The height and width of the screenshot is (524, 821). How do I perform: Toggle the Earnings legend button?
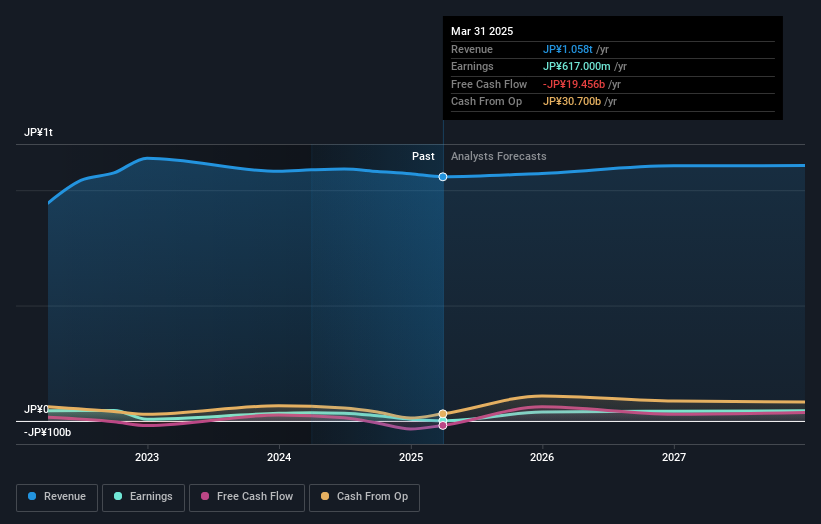tap(143, 497)
